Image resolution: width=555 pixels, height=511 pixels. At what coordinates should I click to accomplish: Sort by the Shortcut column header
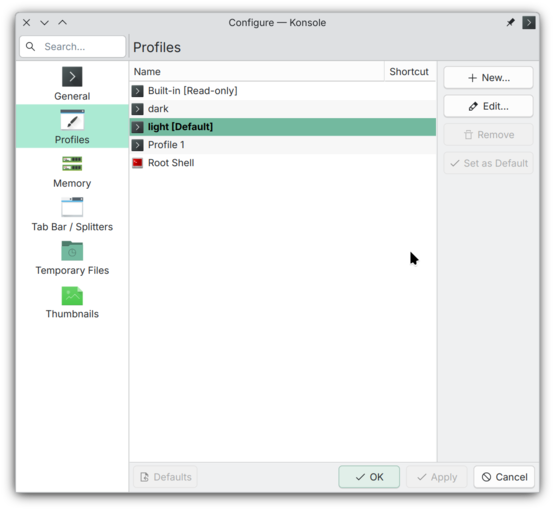410,72
